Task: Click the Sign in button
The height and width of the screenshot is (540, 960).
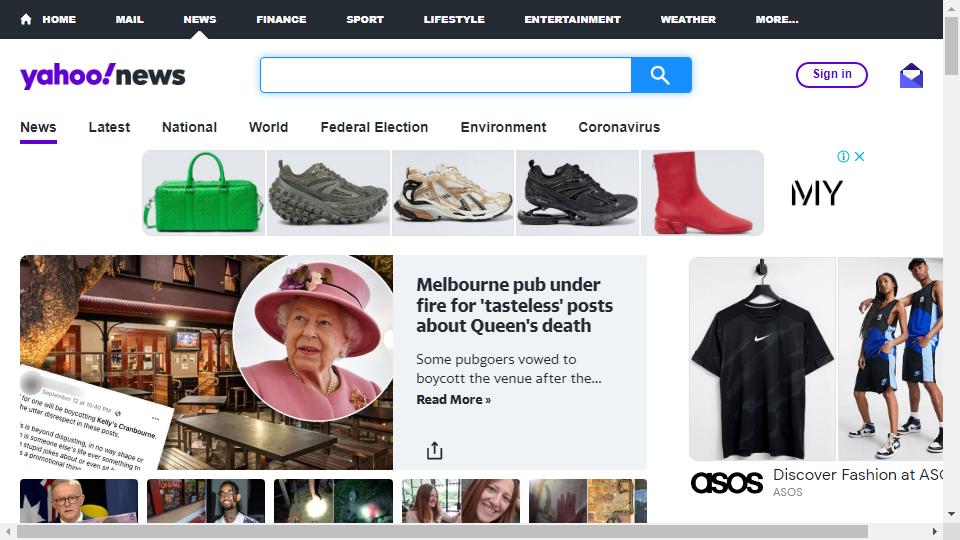Action: click(x=831, y=75)
